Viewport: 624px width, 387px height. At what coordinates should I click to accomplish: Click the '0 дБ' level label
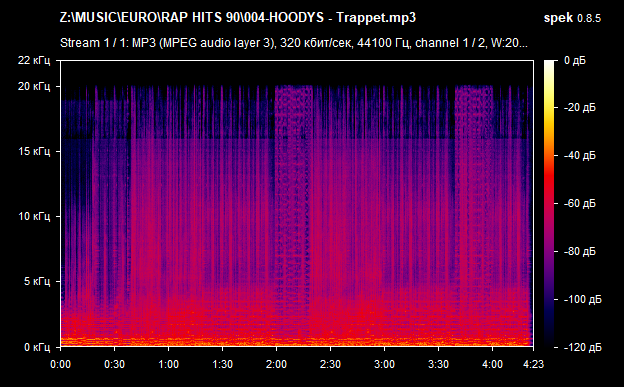tap(575, 61)
